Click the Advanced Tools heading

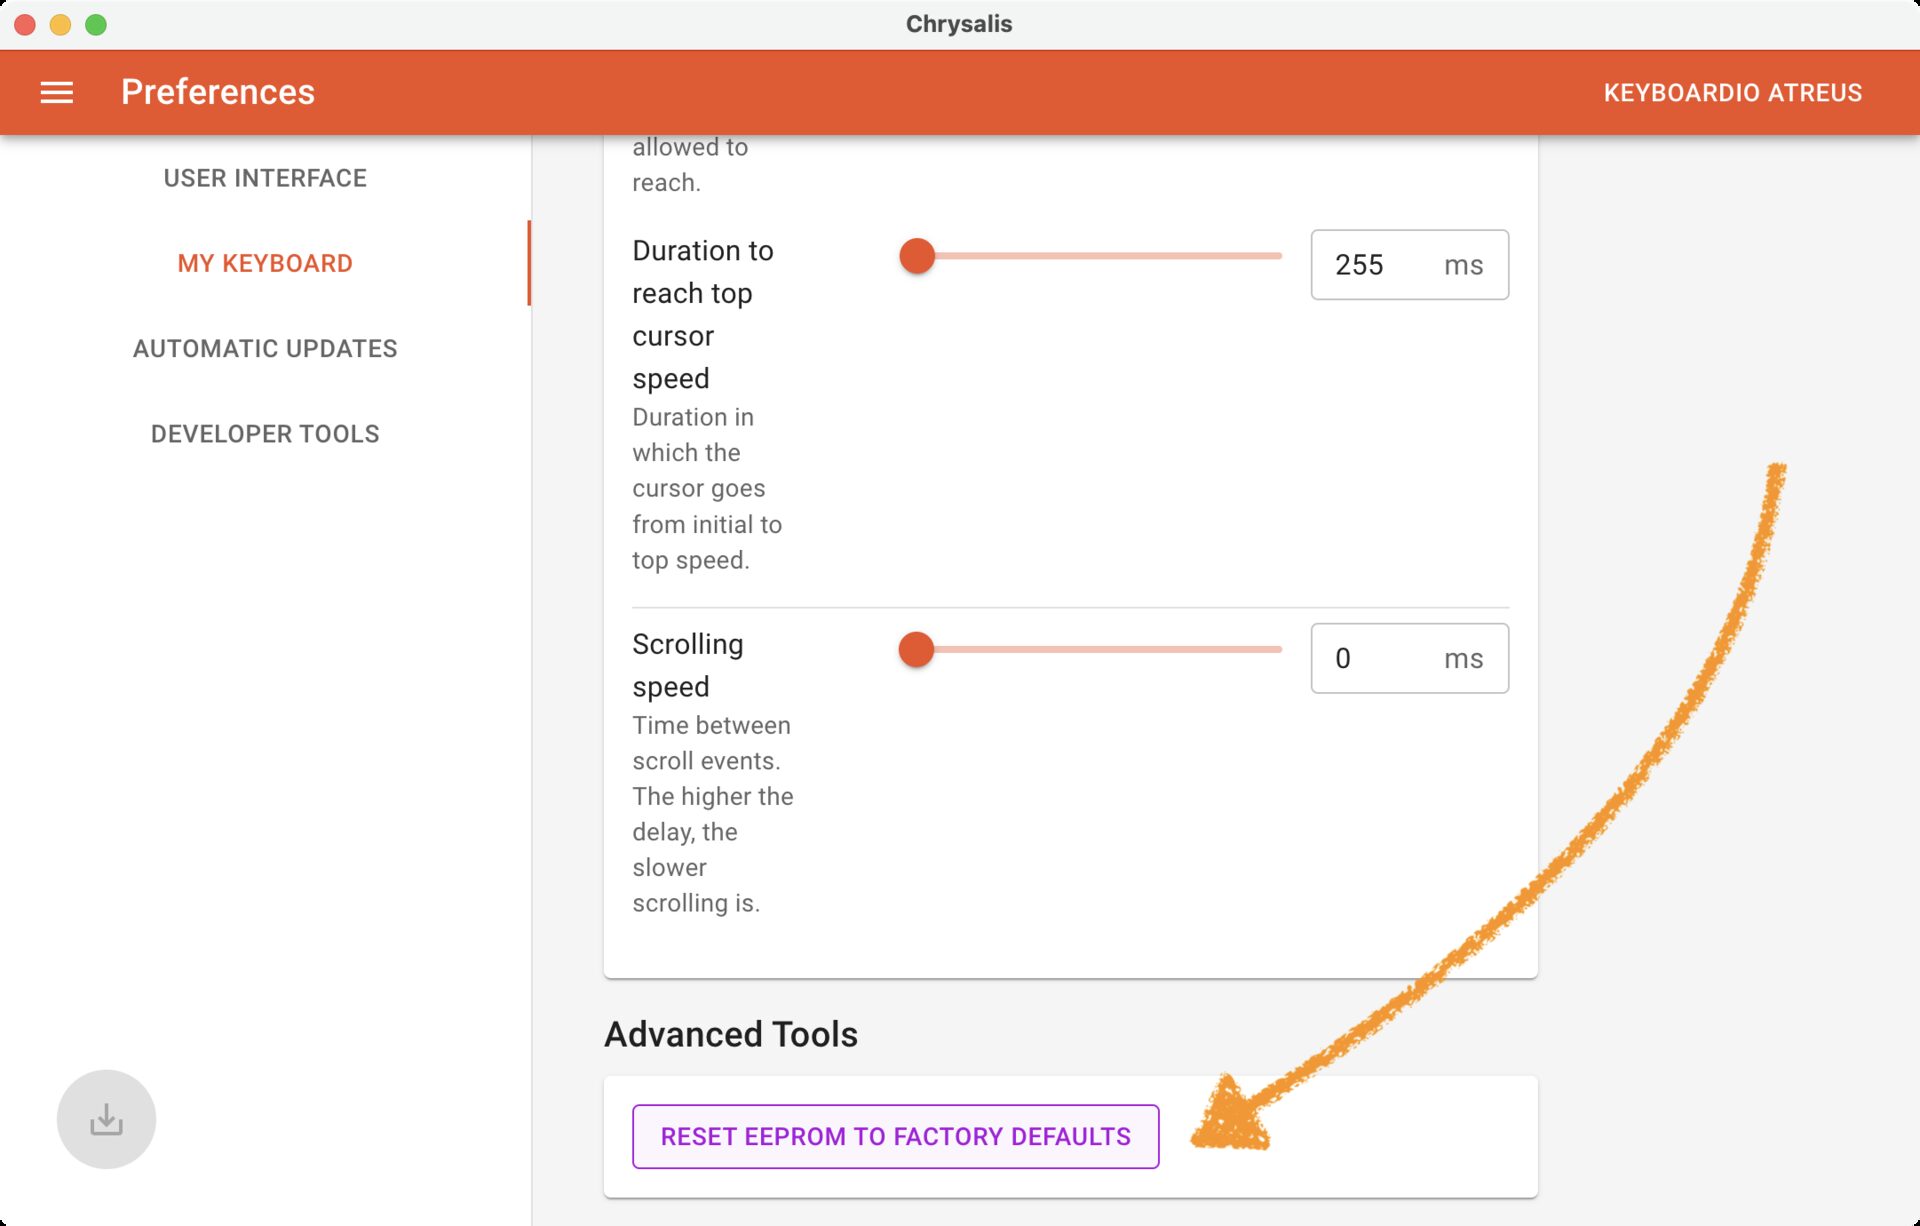tap(731, 1034)
